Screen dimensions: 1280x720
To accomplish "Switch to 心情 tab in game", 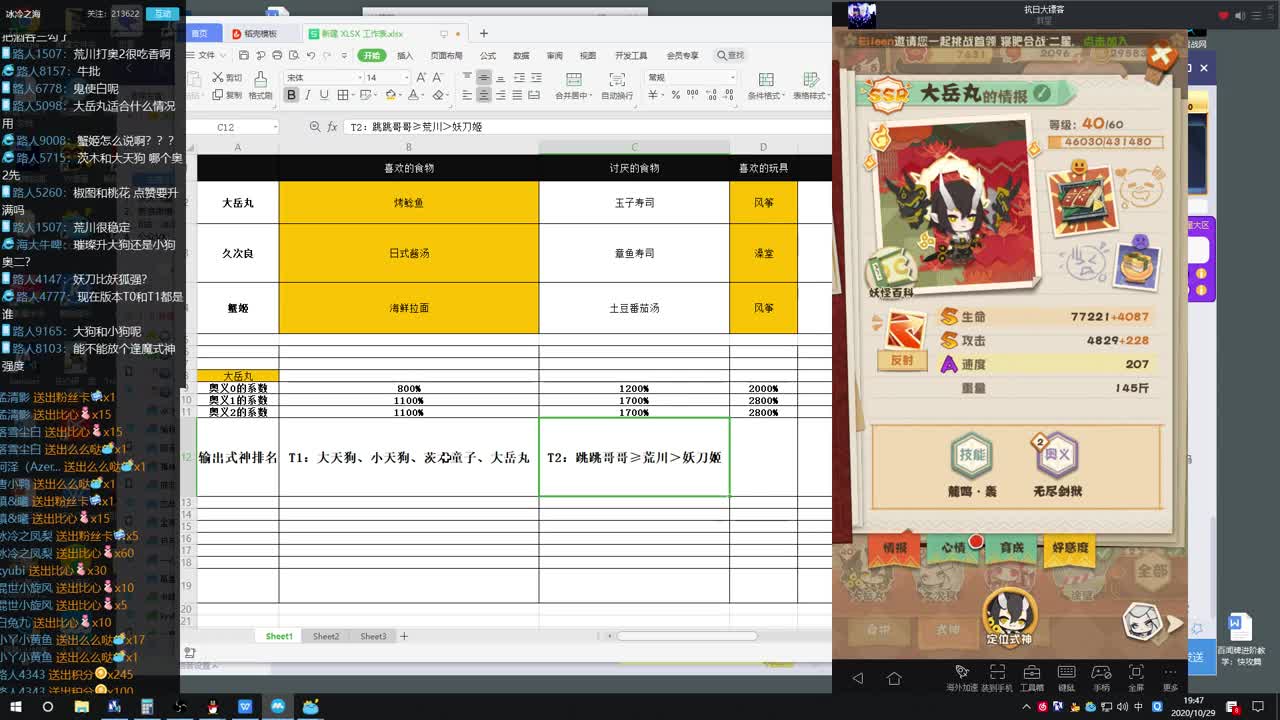I will tap(953, 548).
